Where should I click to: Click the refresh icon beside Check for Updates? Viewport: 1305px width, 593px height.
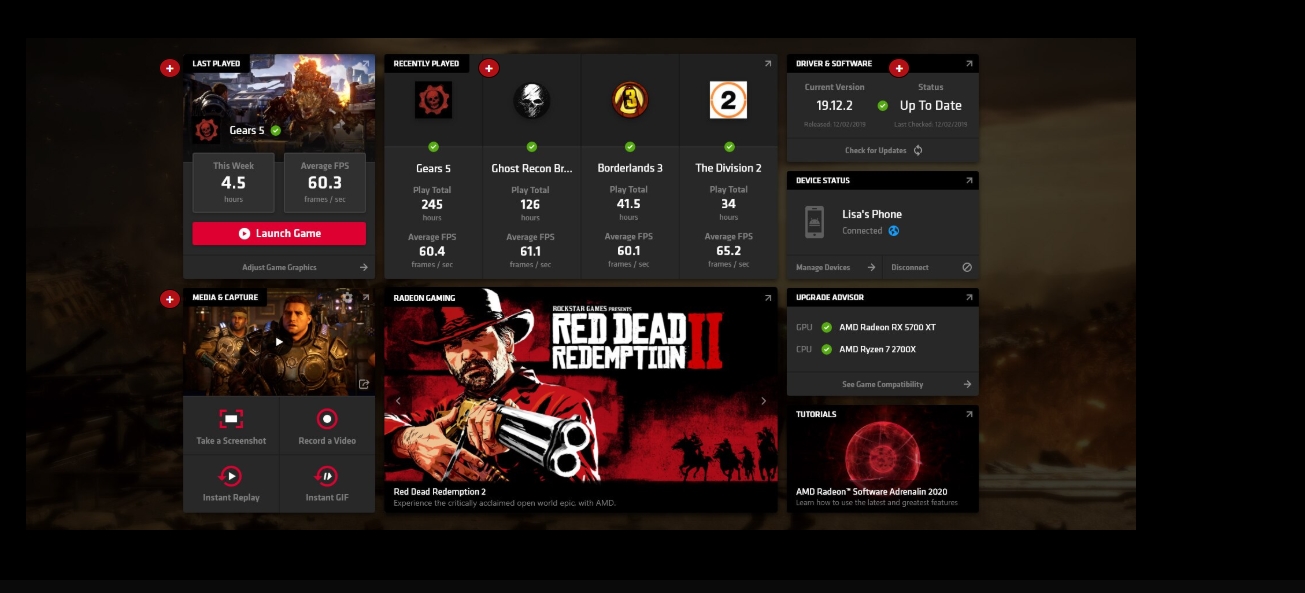pyautogui.click(x=918, y=150)
